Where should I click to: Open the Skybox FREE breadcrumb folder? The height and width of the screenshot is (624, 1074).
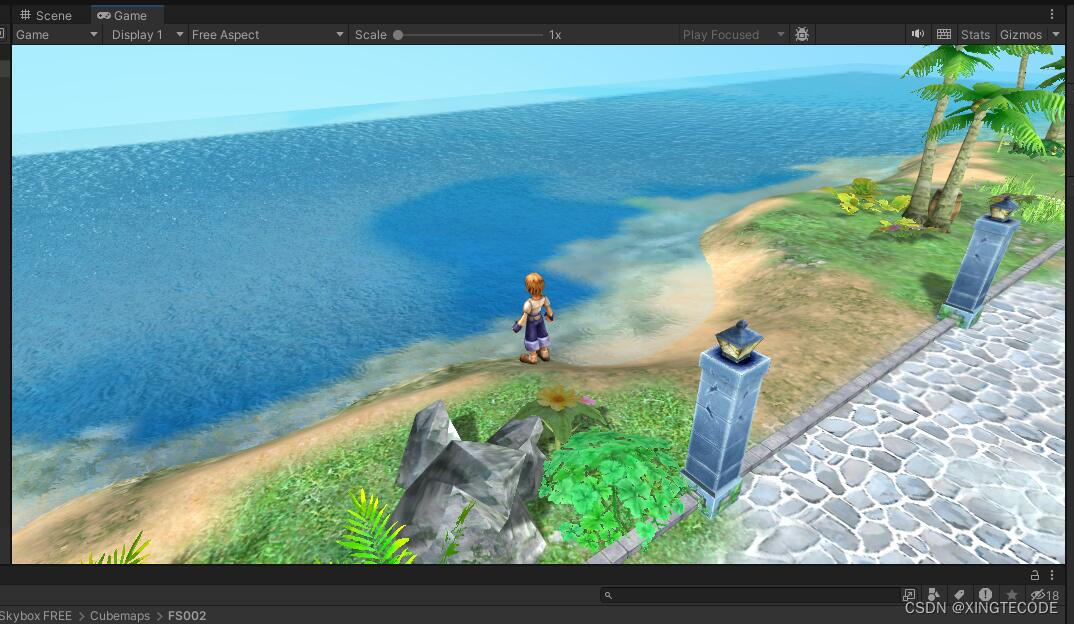36,616
